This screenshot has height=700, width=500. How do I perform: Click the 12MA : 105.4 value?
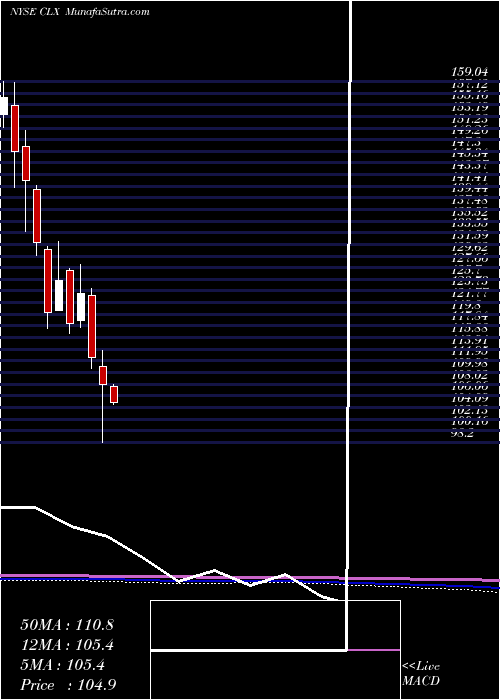[x=67, y=645]
